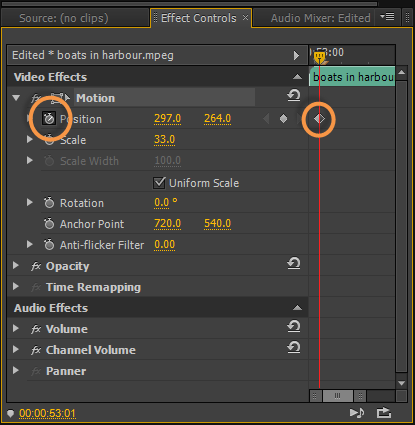Image resolution: width=415 pixels, height=425 pixels.
Task: Go to previous Position keyframe
Action: 266,119
